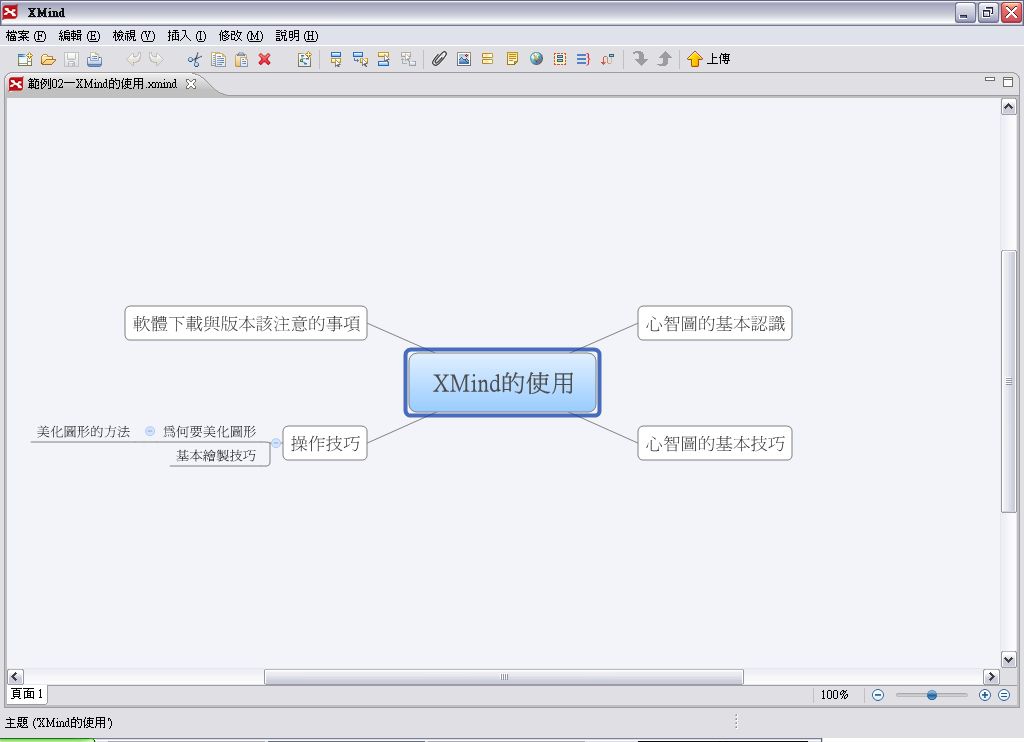1024x742 pixels.
Task: Select the 心智圖的基本技巧 topic
Action: (x=715, y=444)
